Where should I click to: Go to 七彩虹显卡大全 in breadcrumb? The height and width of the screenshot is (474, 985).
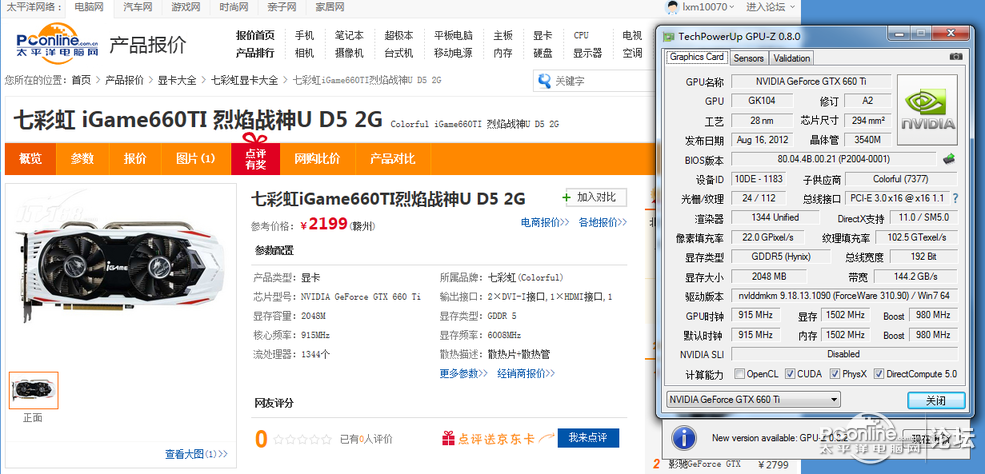click(244, 80)
